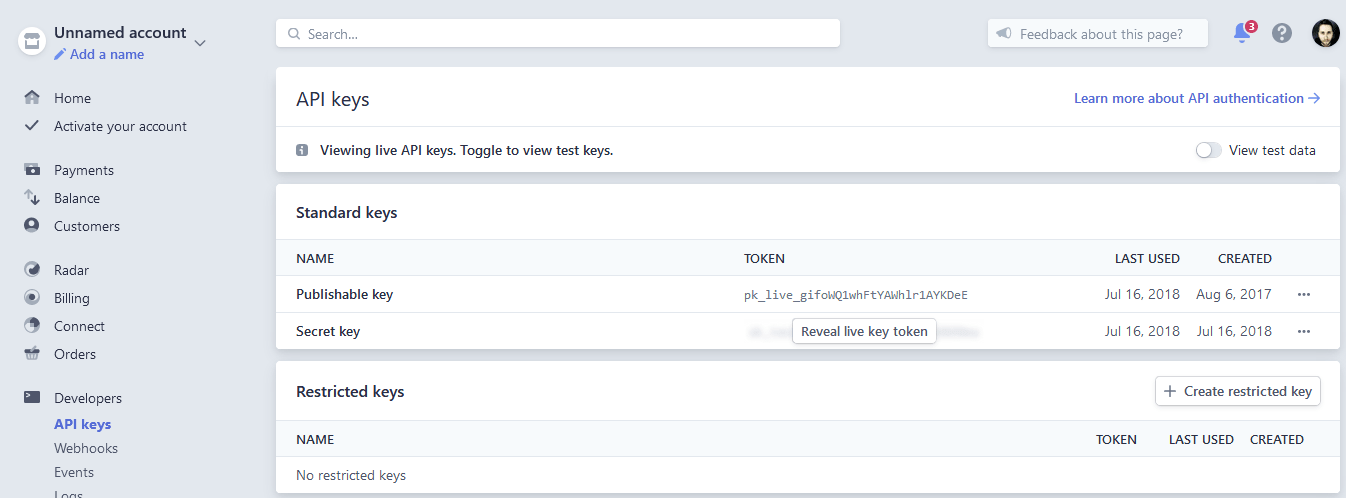Open the user profile avatar
The image size is (1346, 498).
click(1325, 33)
